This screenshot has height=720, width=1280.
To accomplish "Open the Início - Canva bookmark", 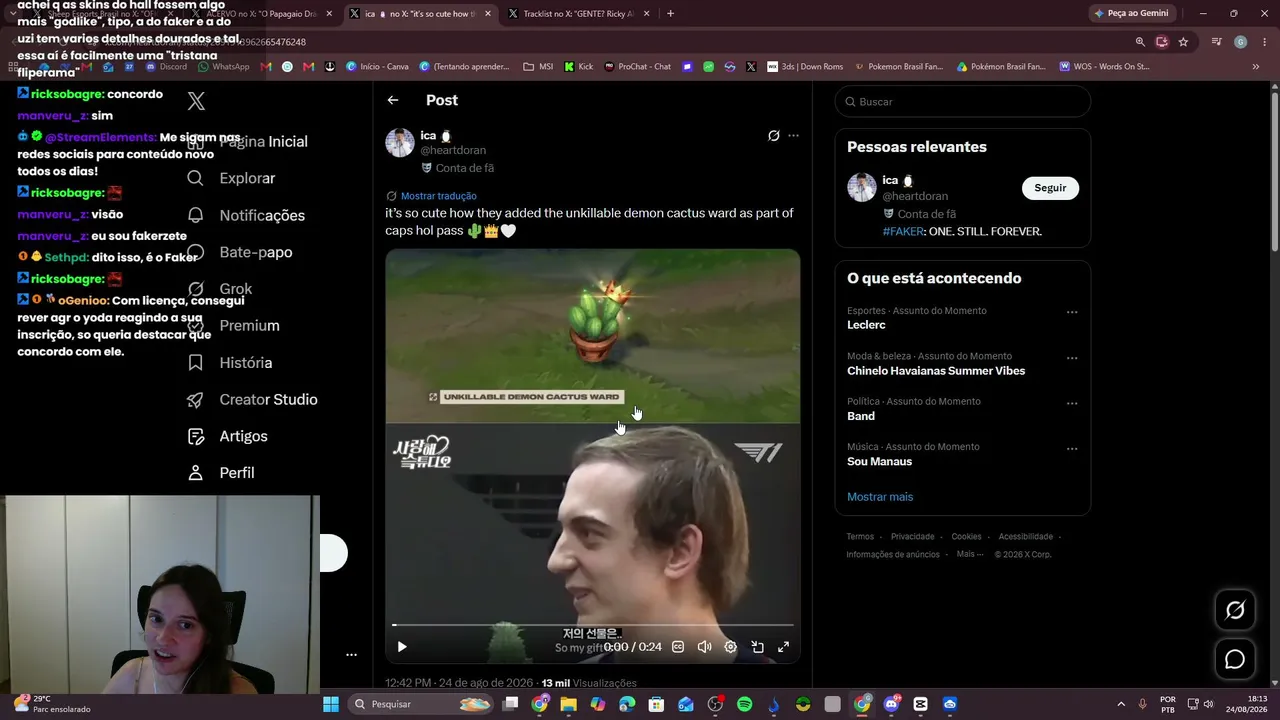I will coord(377,67).
